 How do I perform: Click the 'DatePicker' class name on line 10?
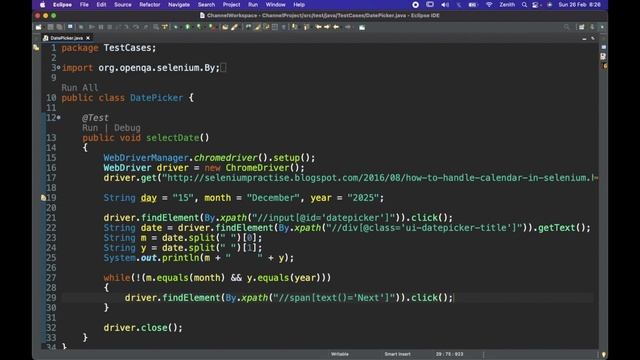click(156, 98)
